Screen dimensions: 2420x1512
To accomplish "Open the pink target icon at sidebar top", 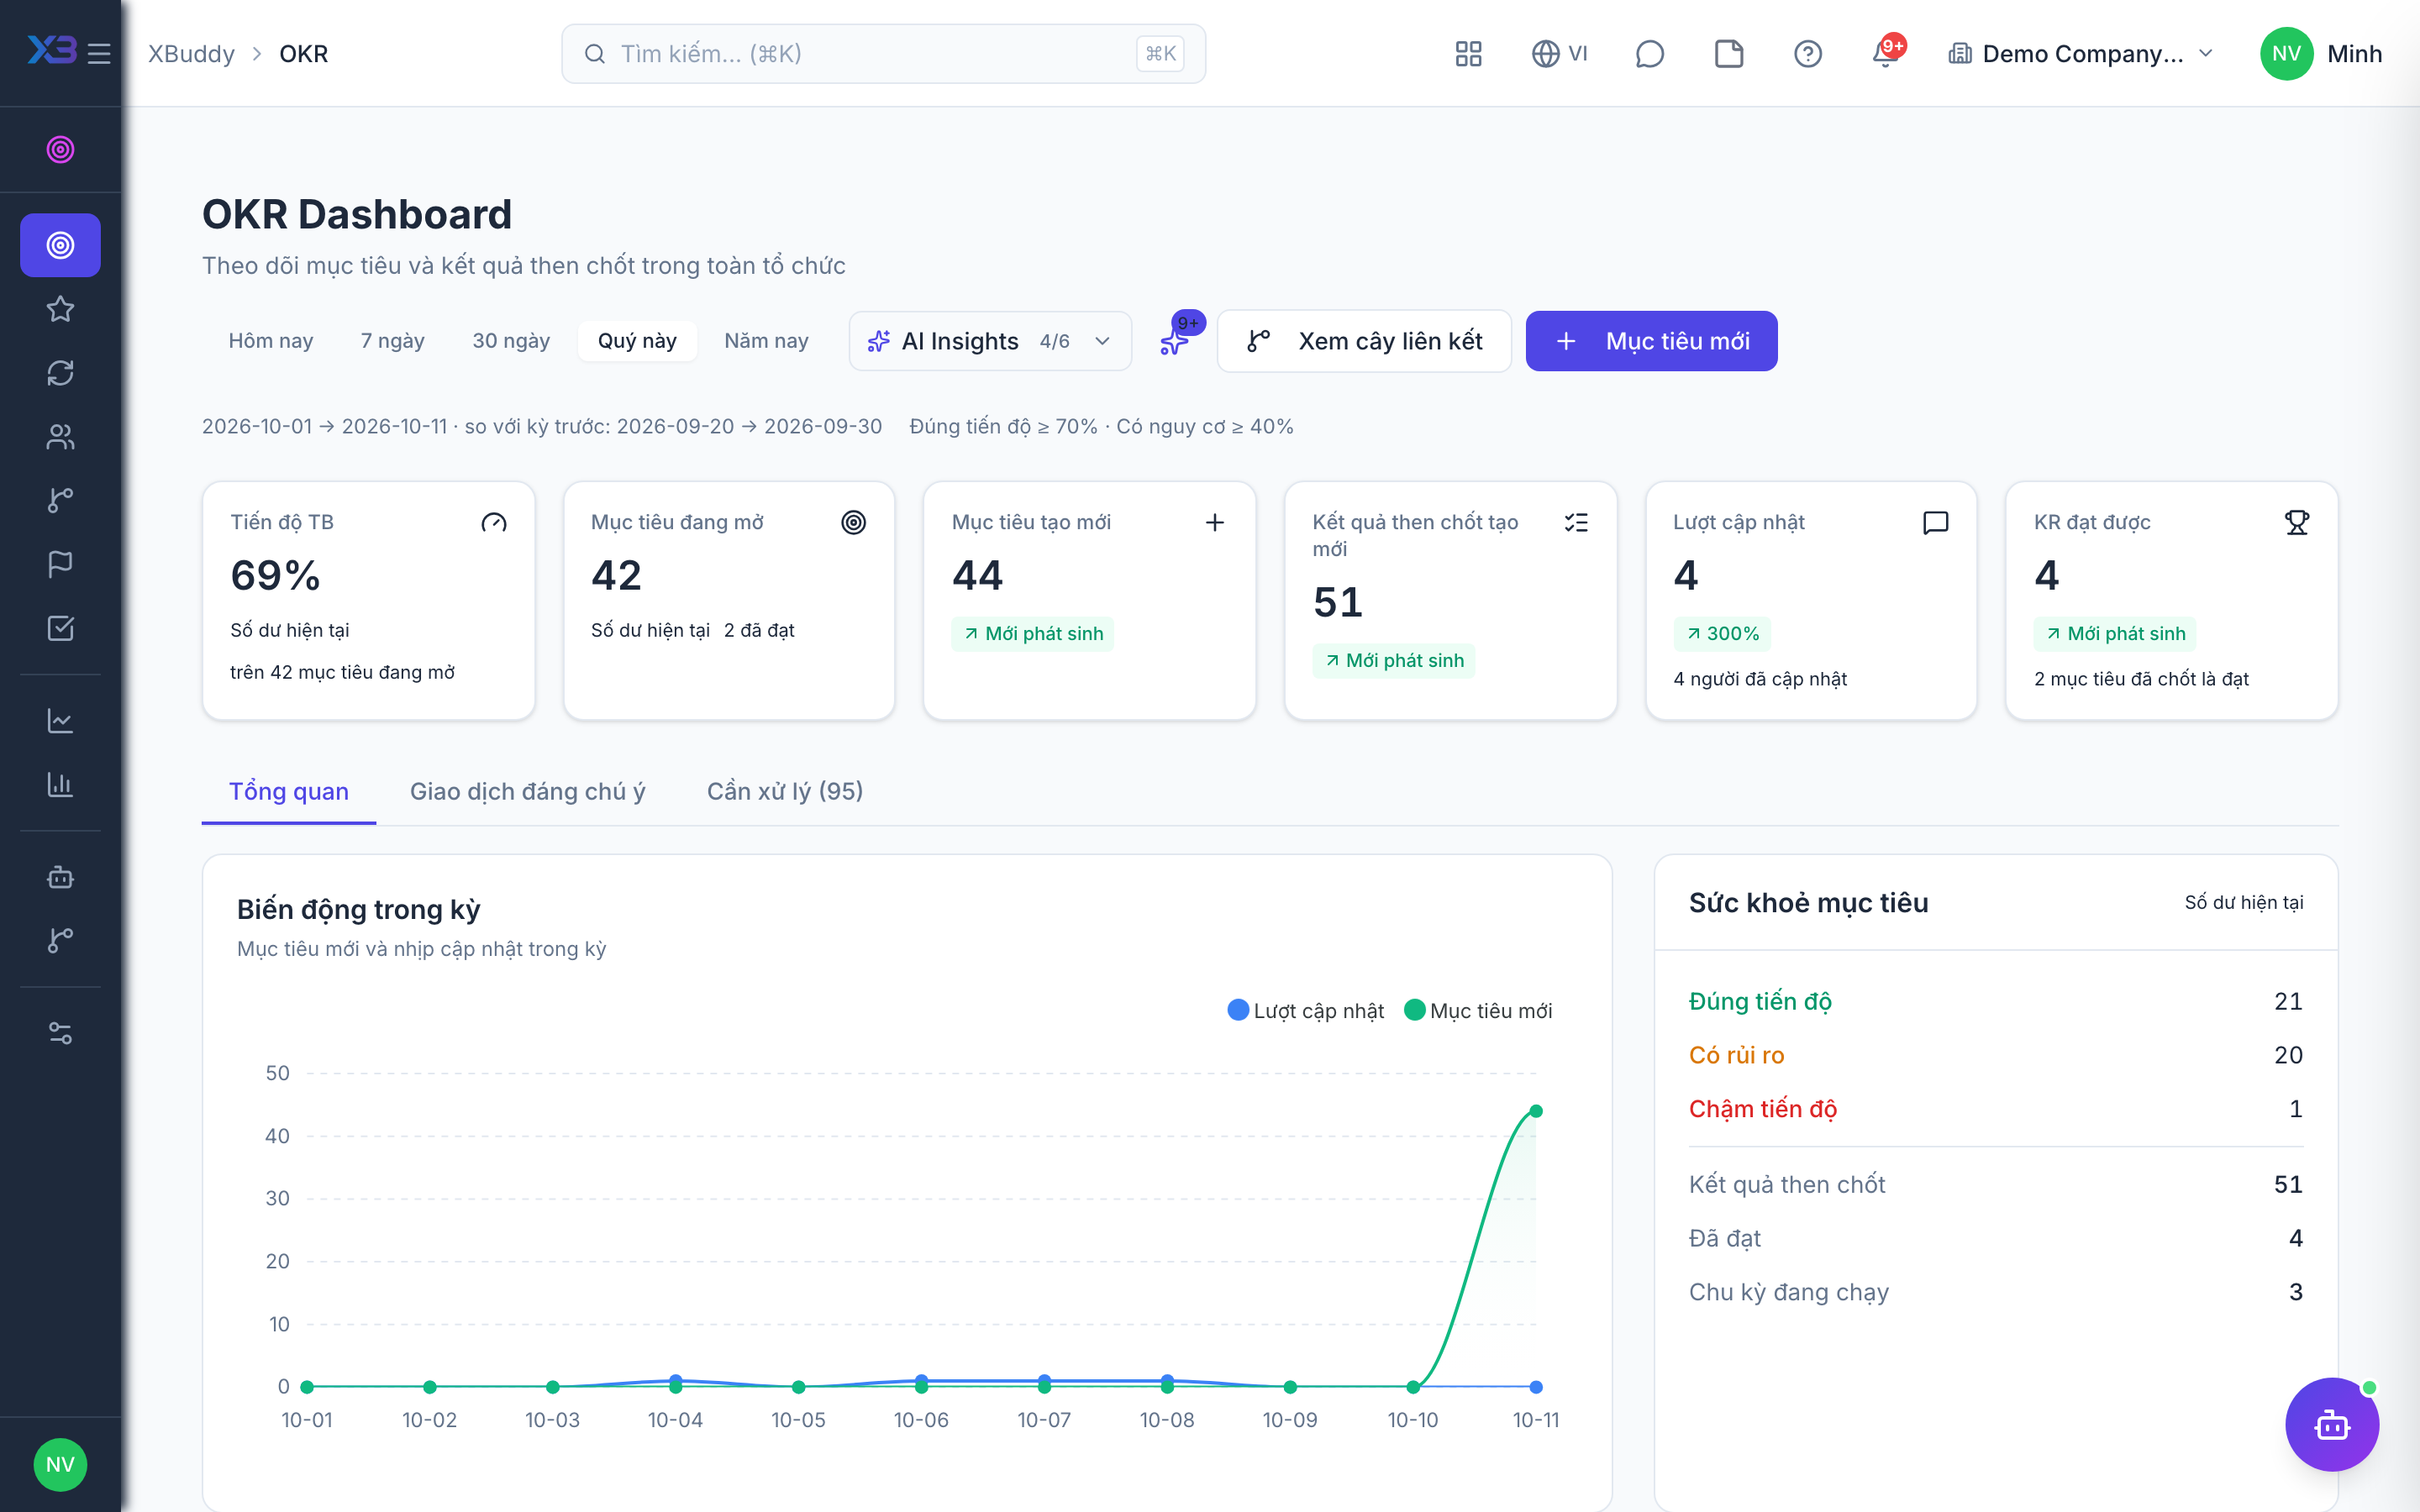I will [60, 149].
